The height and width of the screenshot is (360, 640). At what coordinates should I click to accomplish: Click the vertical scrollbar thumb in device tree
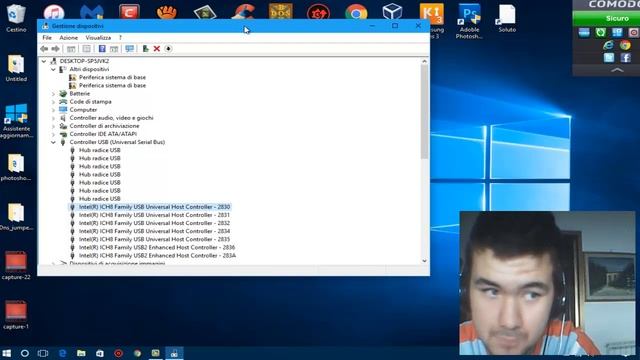point(424,112)
